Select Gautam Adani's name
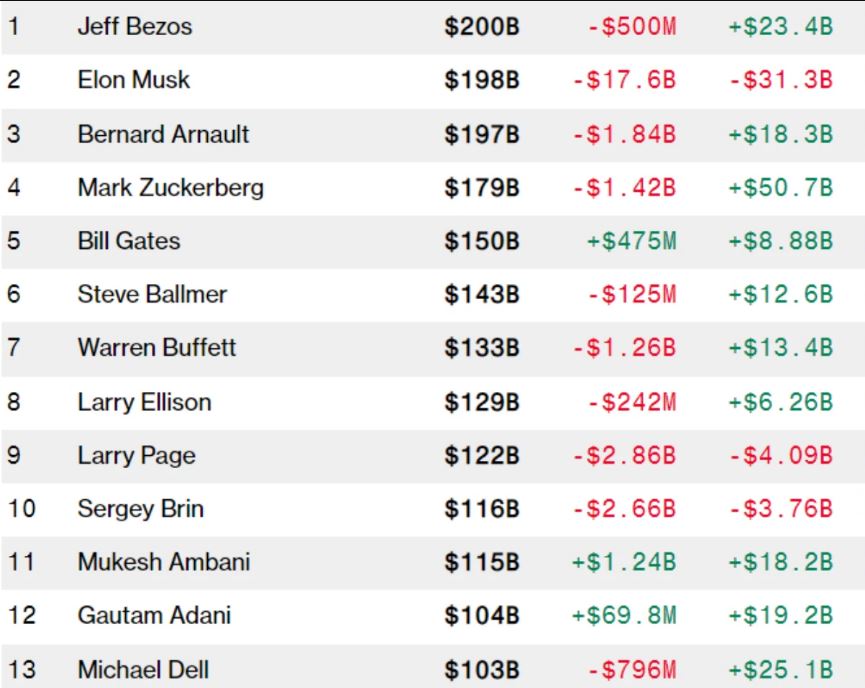The image size is (865, 688). click(154, 615)
